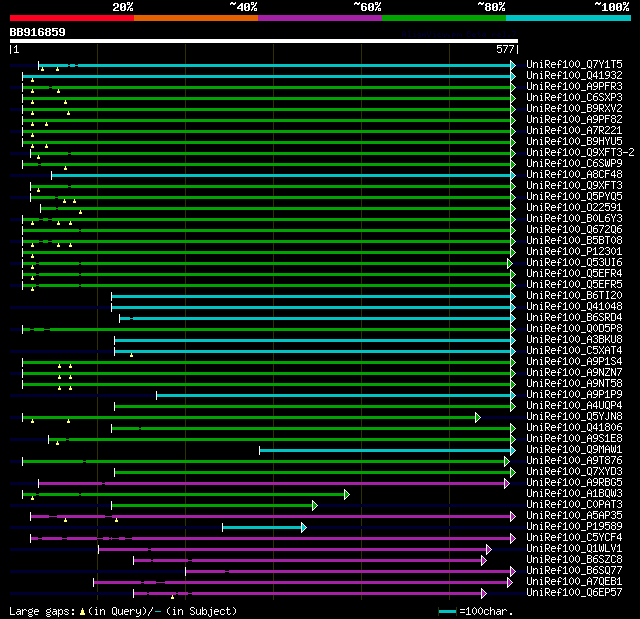Select the UniRef100_C6SXP3 label
Viewport: 640px width, 619px height.
coord(574,98)
